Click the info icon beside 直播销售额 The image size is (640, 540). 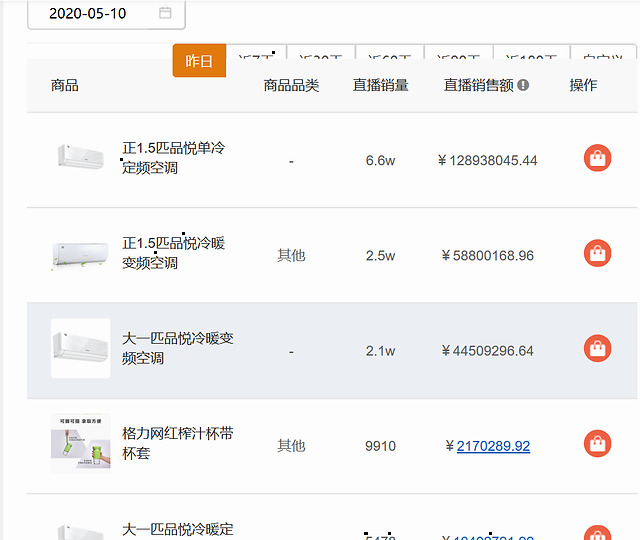coord(523,86)
